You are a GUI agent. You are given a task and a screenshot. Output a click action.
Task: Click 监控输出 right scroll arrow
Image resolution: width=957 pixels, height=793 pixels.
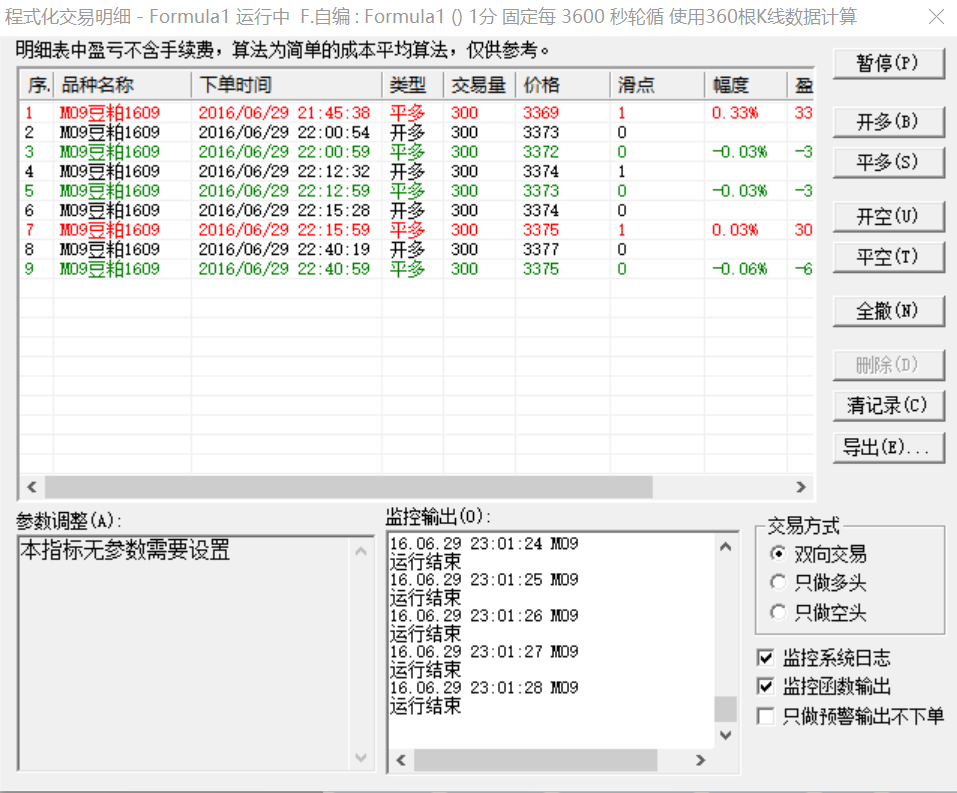(x=701, y=760)
